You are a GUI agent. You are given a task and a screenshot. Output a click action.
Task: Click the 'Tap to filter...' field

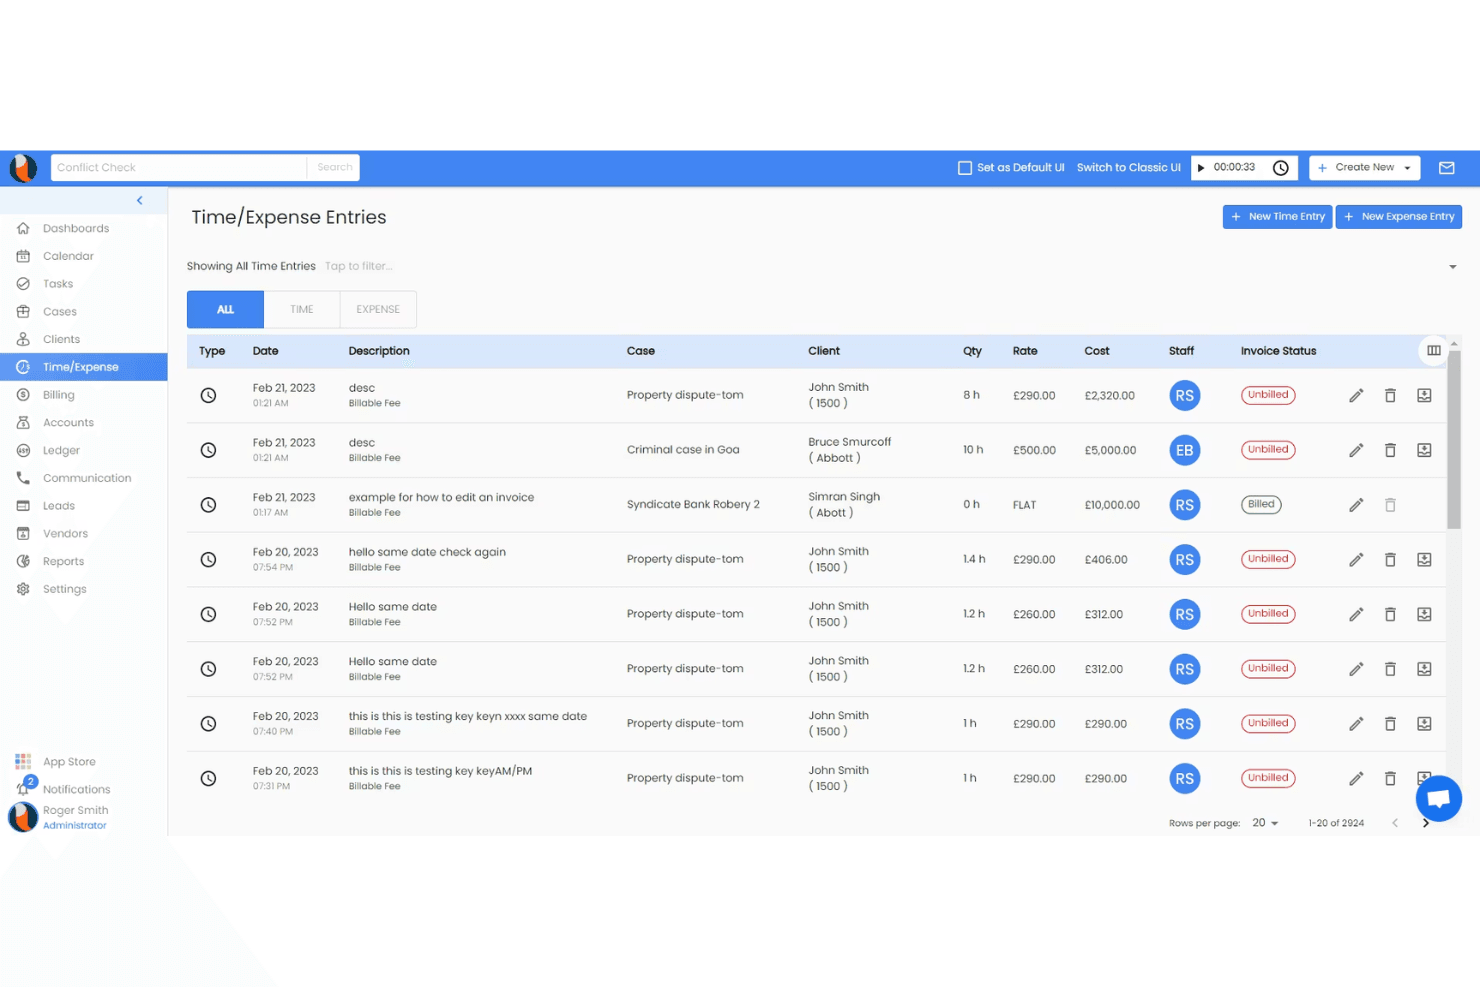[x=358, y=266]
